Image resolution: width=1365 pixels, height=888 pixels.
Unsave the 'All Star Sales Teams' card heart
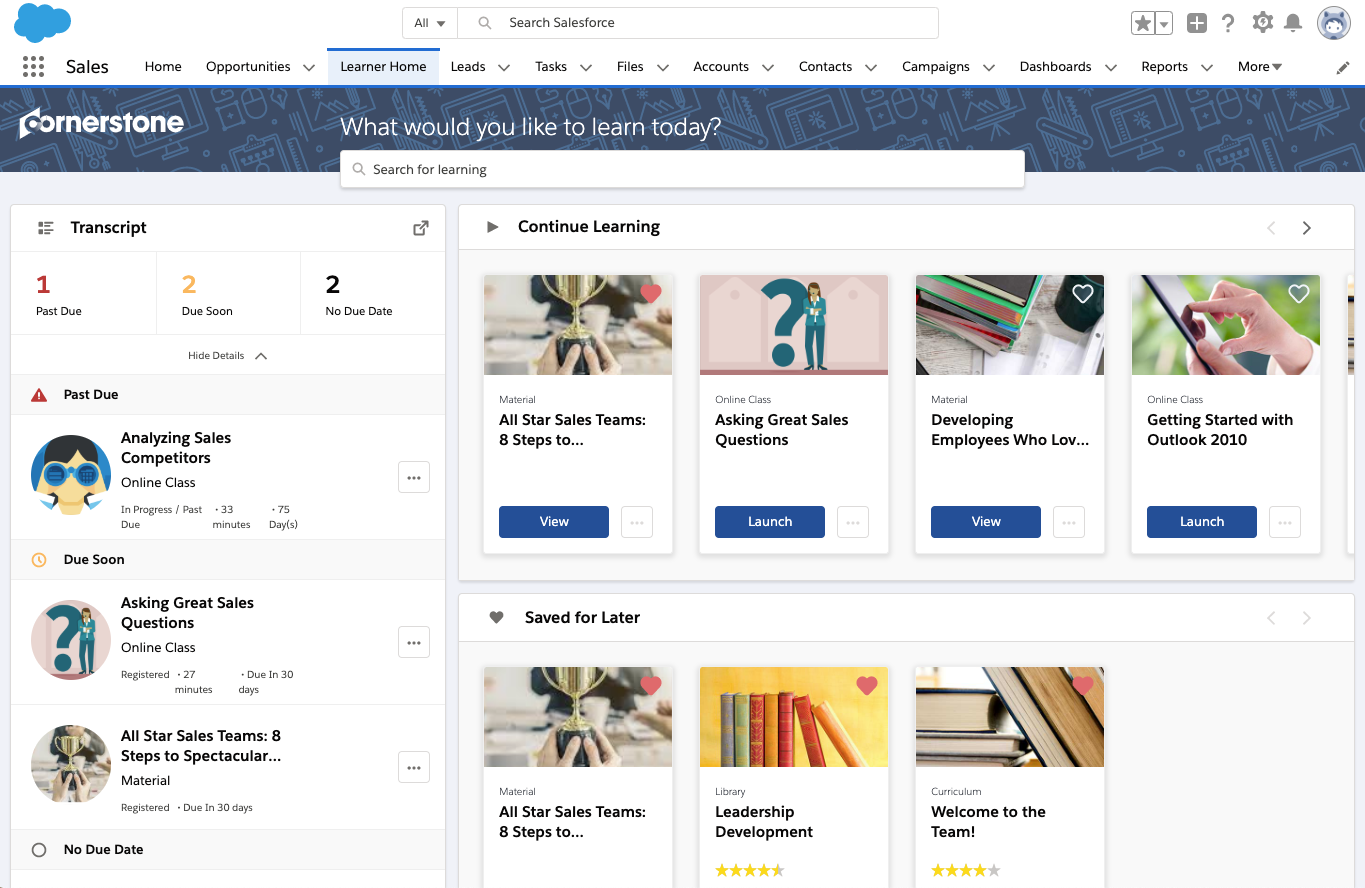651,293
